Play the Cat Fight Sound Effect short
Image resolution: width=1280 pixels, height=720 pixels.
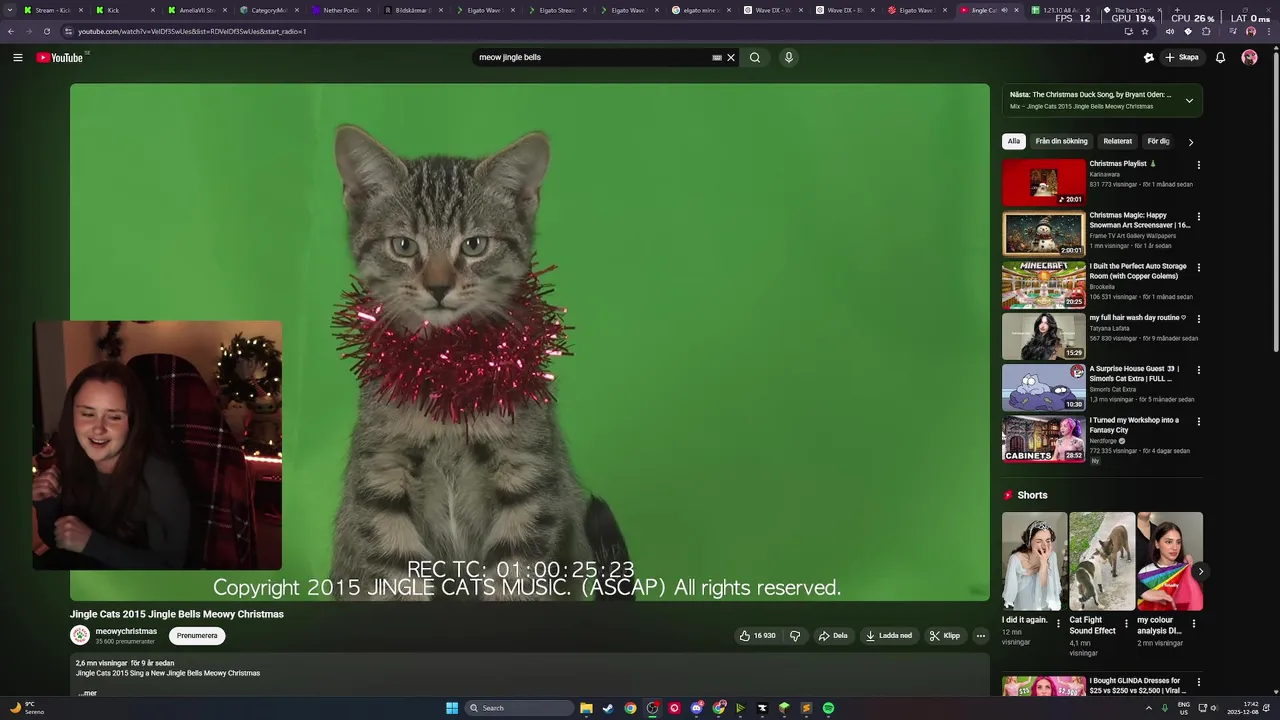[x=1102, y=561]
